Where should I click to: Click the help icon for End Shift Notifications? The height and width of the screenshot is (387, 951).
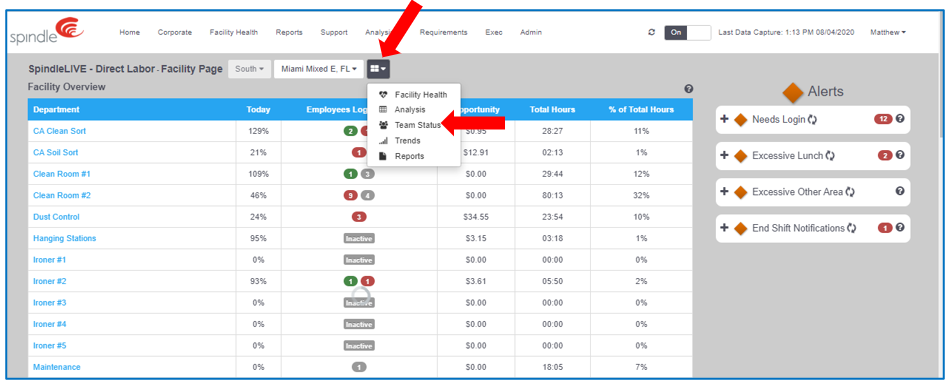click(900, 227)
